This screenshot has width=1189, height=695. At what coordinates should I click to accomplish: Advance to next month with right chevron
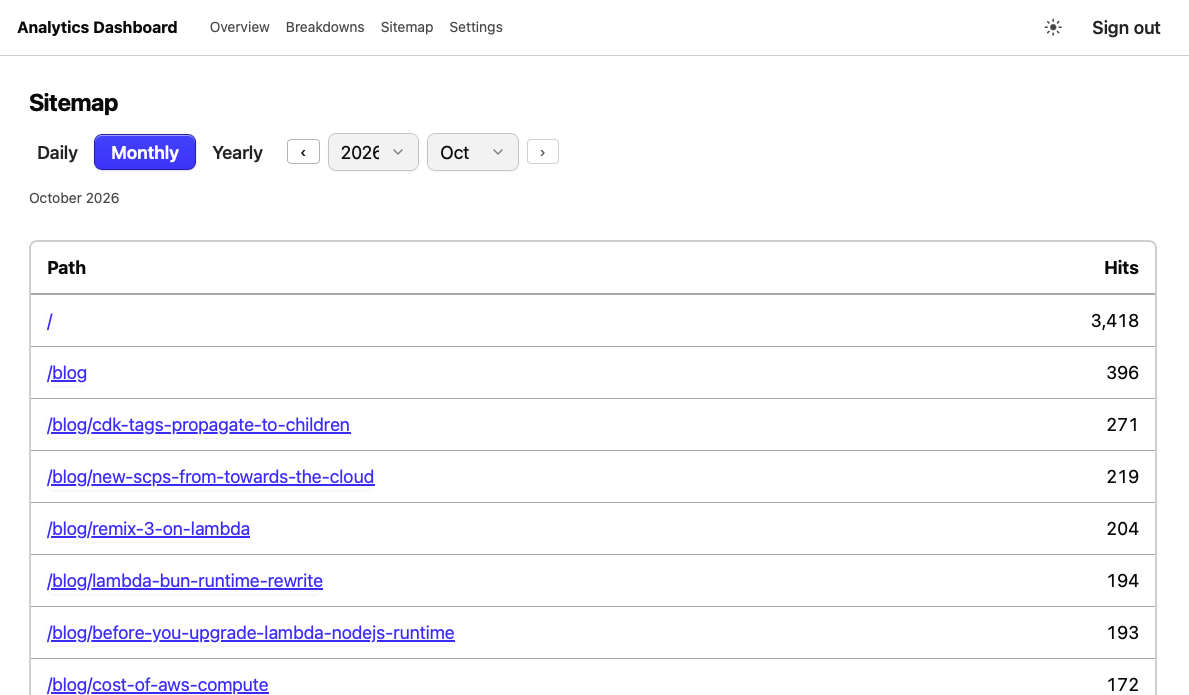(543, 152)
